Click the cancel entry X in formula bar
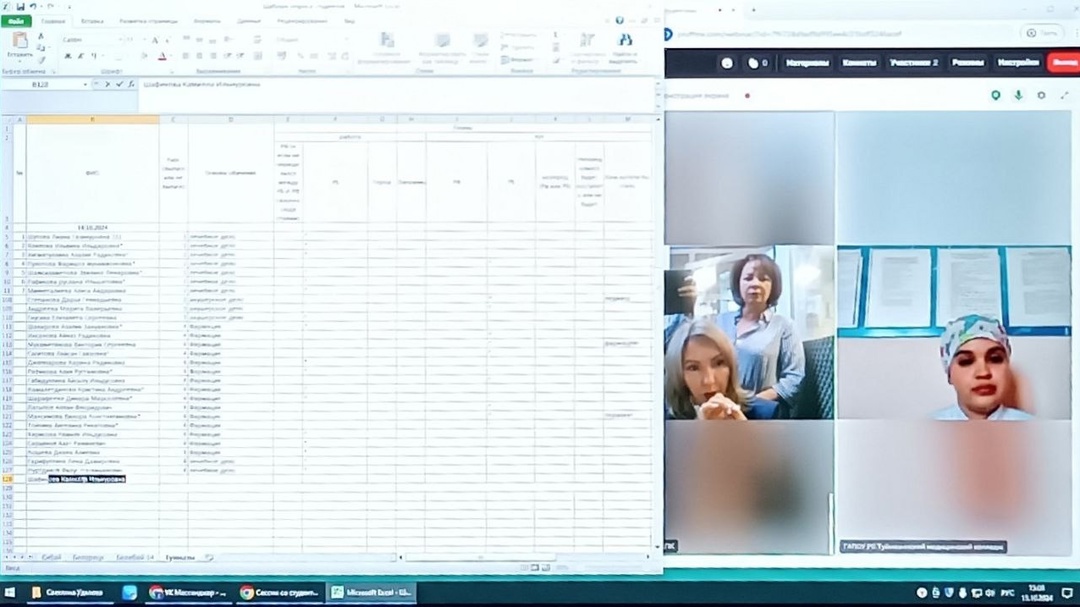Screen dimensions: 1080x607 pyautogui.click(x=107, y=84)
